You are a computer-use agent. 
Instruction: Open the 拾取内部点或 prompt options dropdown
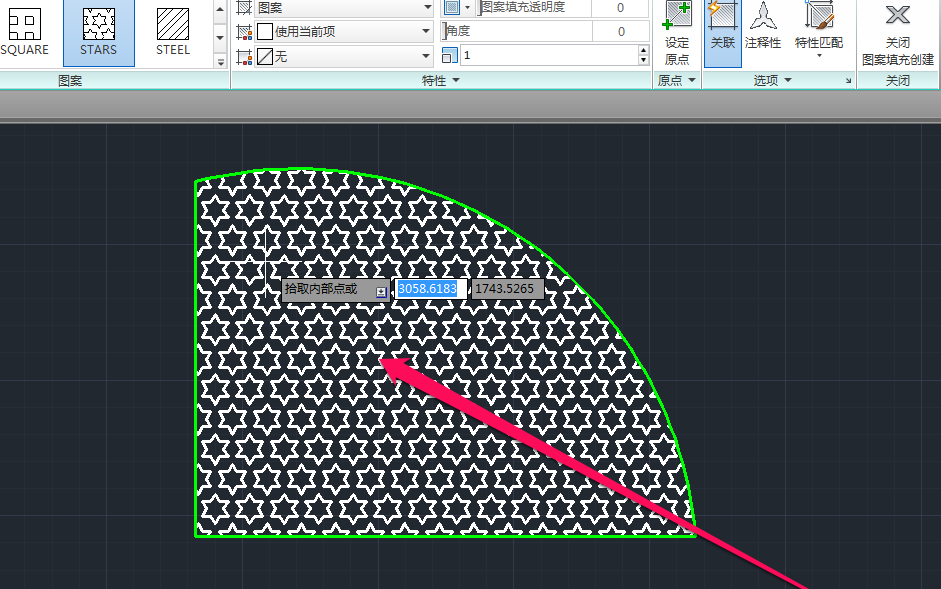381,292
